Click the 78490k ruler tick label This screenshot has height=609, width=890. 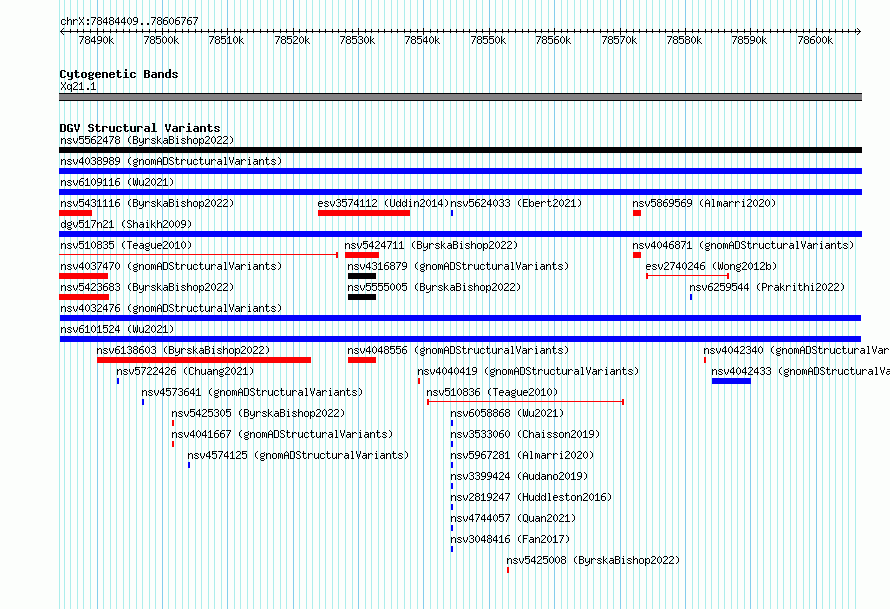(96, 40)
